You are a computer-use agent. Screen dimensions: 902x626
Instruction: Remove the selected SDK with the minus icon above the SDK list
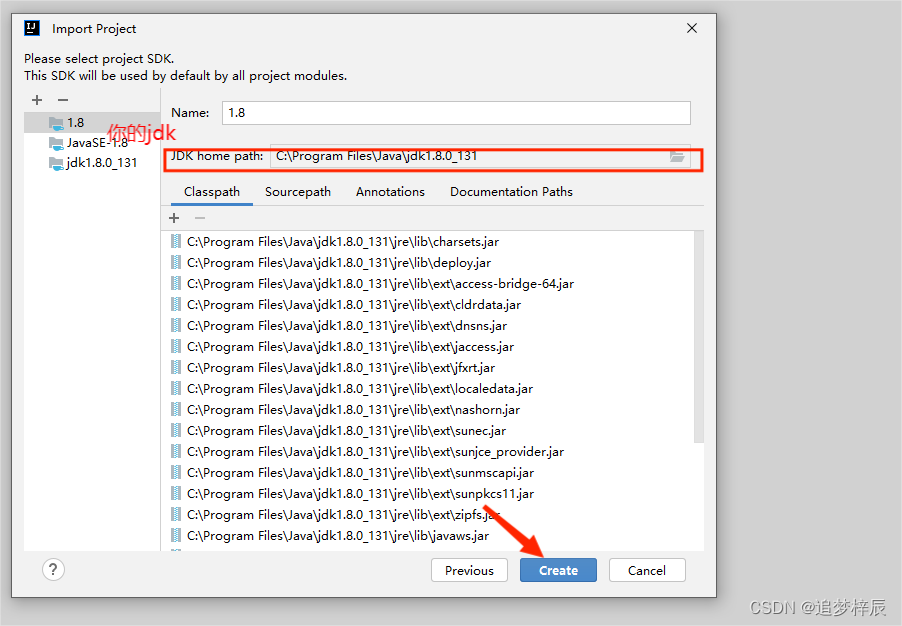pos(63,100)
